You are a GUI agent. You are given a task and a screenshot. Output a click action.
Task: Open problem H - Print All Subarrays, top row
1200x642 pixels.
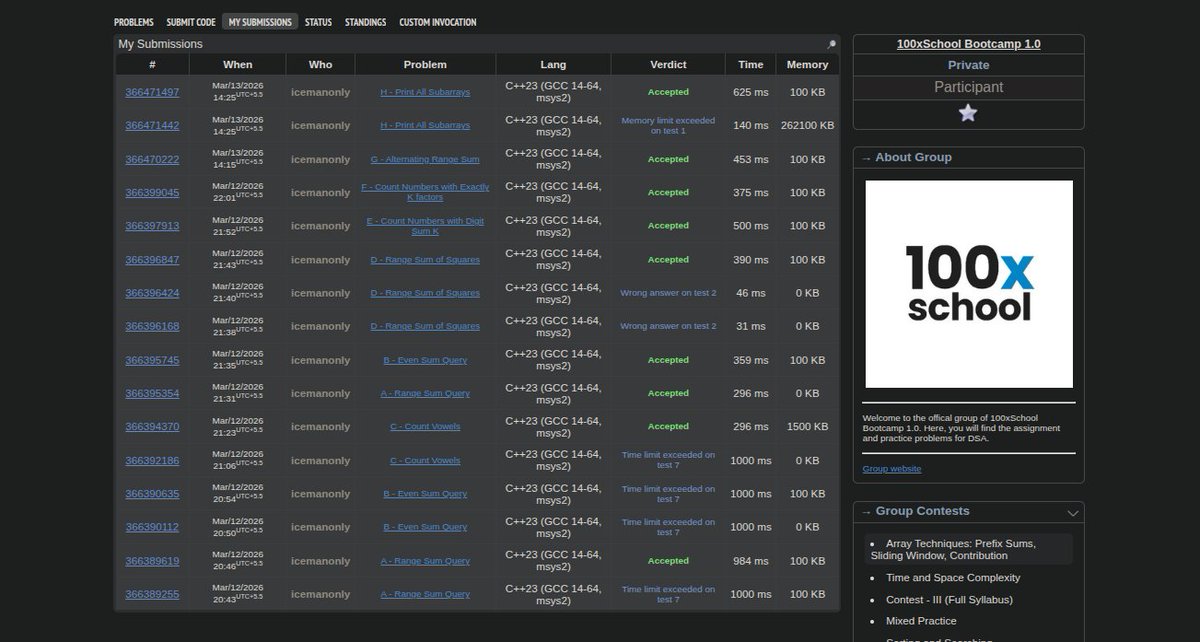[x=425, y=92]
